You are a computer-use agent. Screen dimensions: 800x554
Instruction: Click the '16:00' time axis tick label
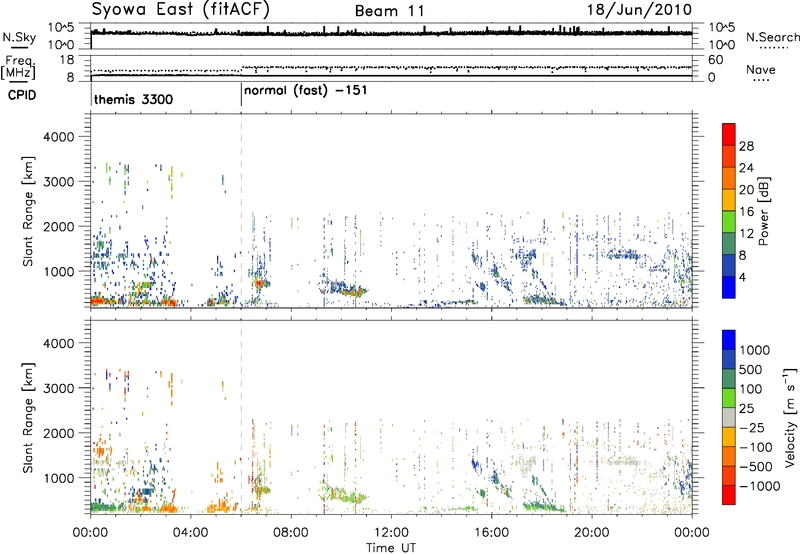pyautogui.click(x=491, y=533)
